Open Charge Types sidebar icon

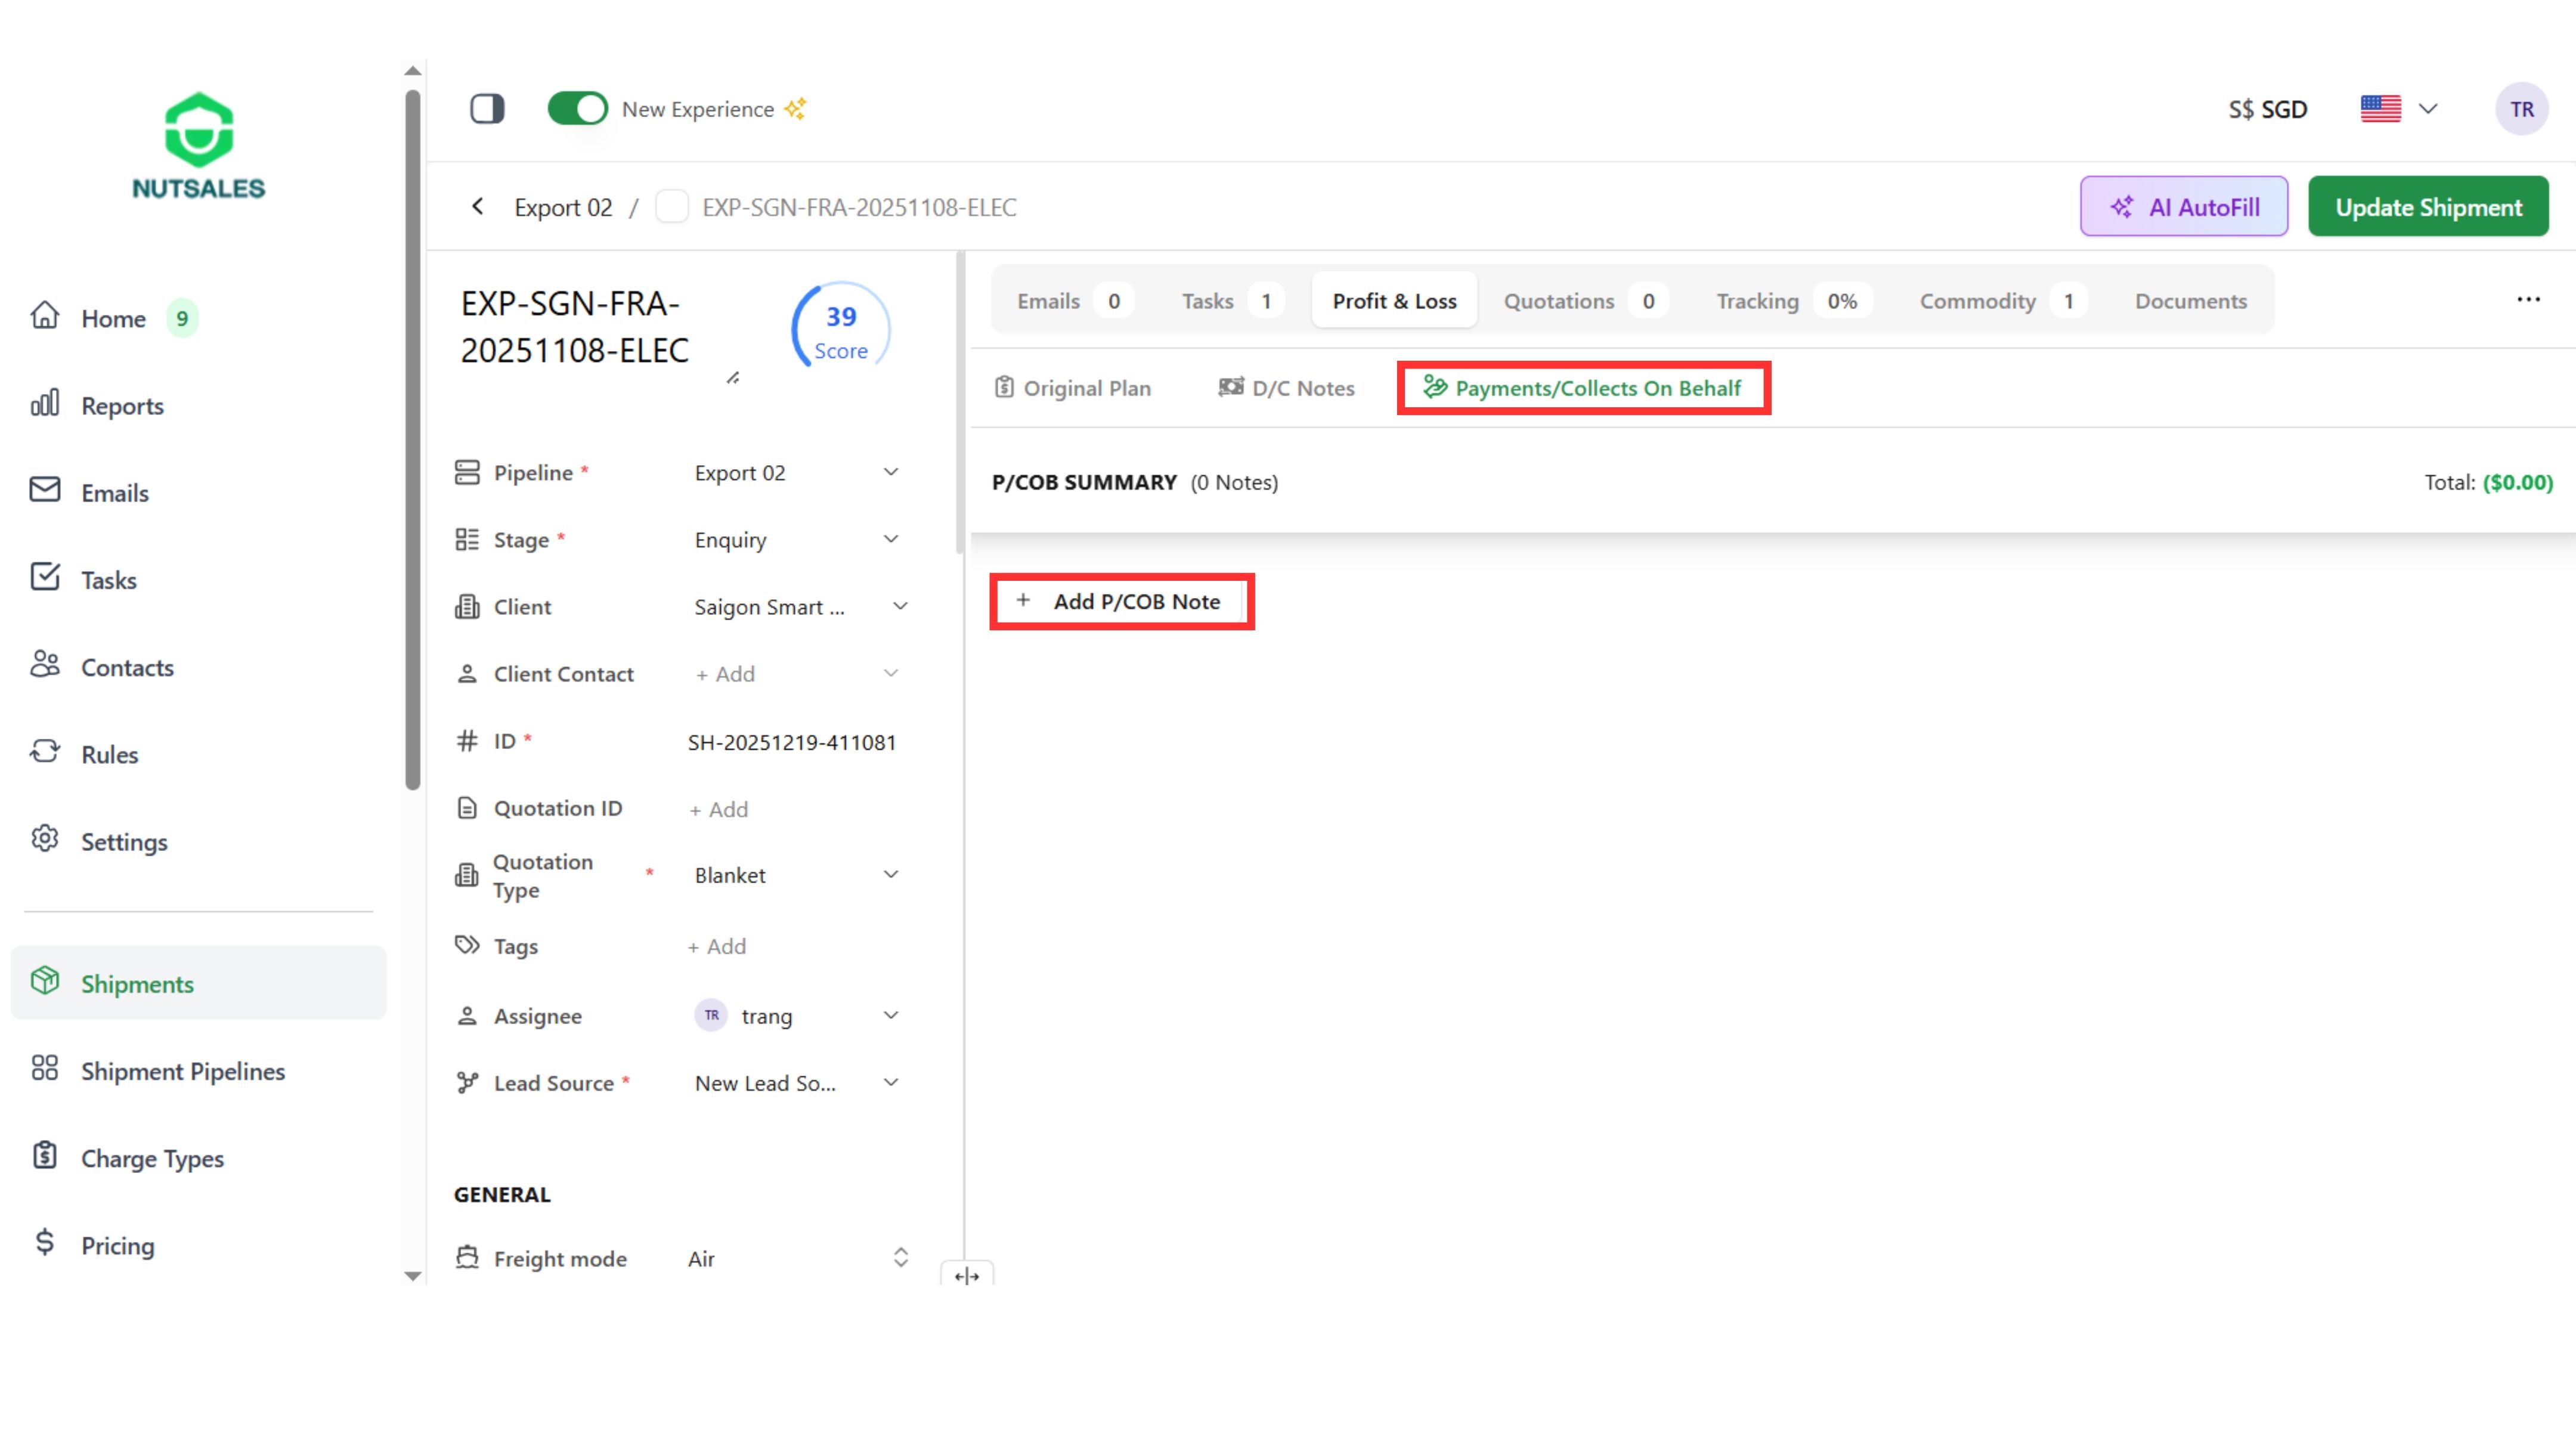(x=45, y=1156)
